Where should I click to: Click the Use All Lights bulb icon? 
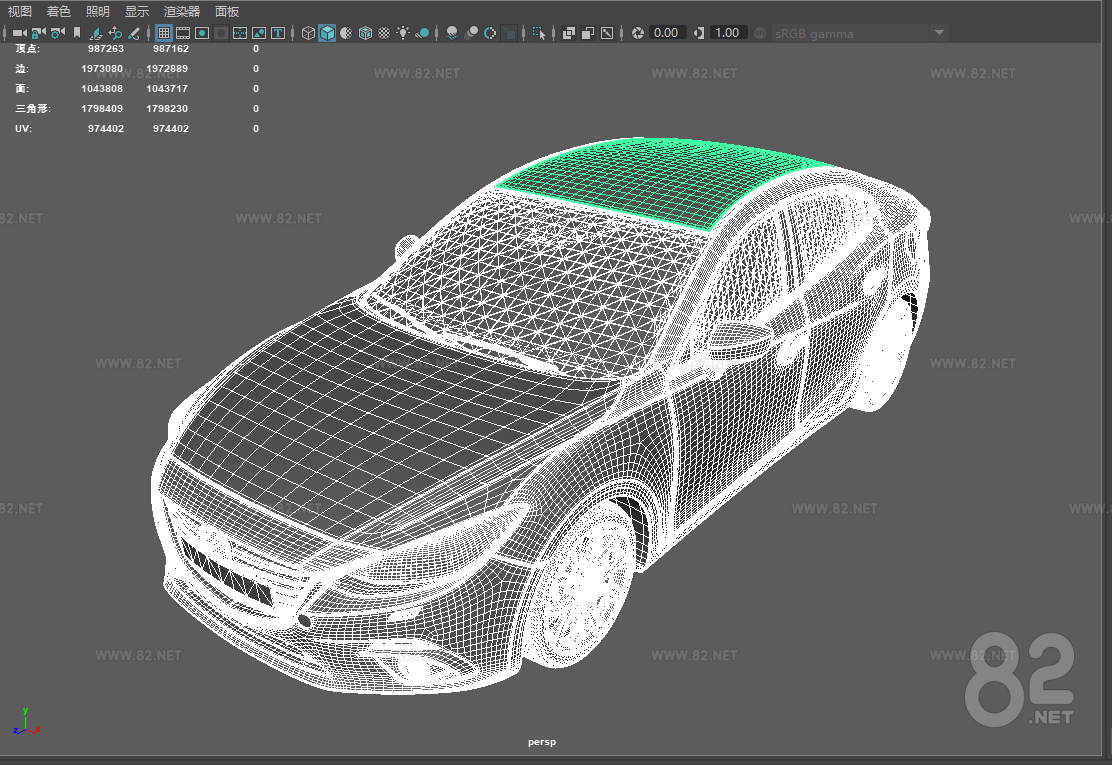(x=403, y=33)
